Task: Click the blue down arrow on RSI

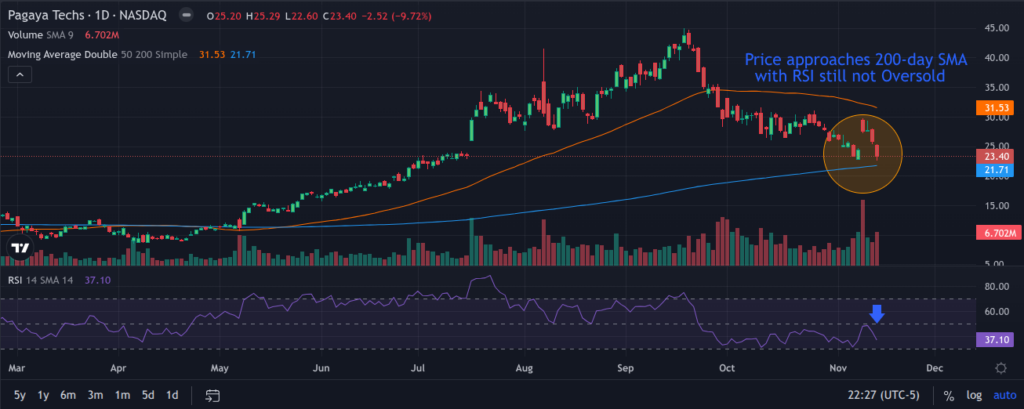Action: click(x=876, y=314)
